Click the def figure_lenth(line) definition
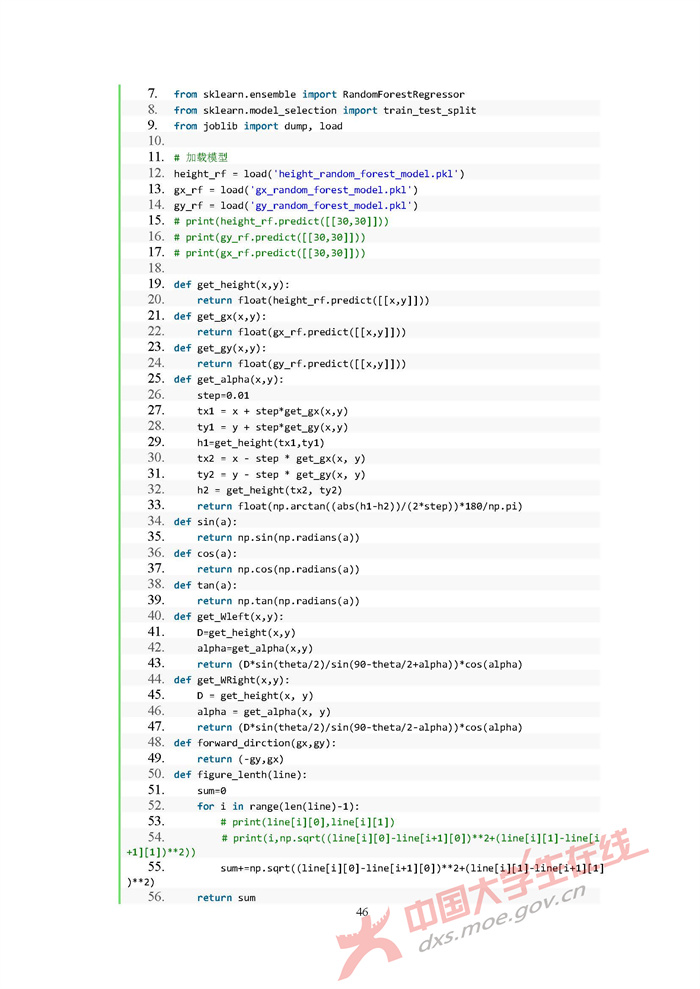This screenshot has width=700, height=989. 239,775
